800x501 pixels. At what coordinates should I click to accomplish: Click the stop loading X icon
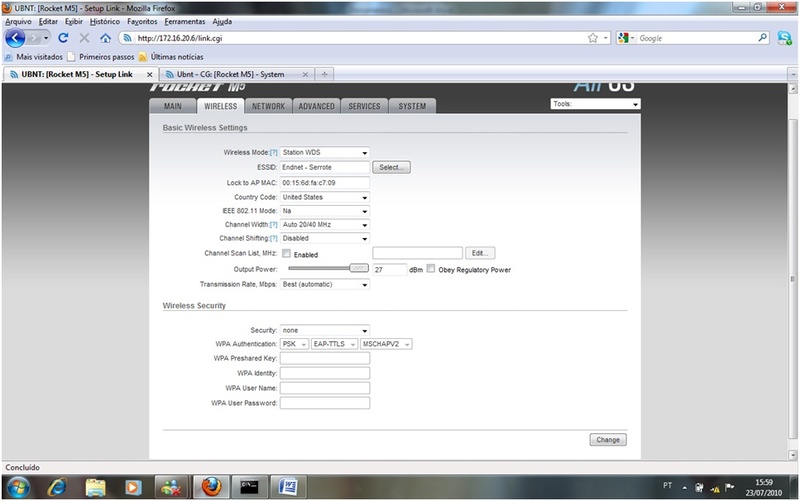click(85, 38)
